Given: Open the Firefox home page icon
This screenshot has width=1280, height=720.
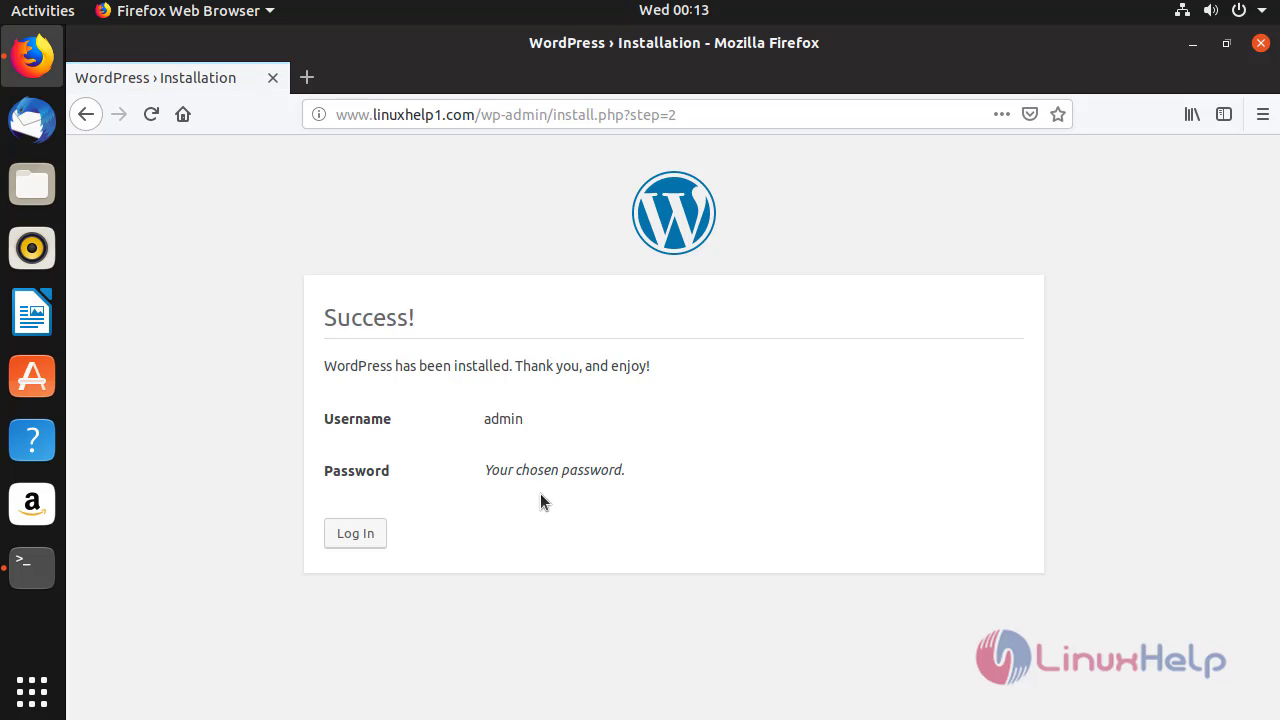Looking at the screenshot, I should pos(183,114).
